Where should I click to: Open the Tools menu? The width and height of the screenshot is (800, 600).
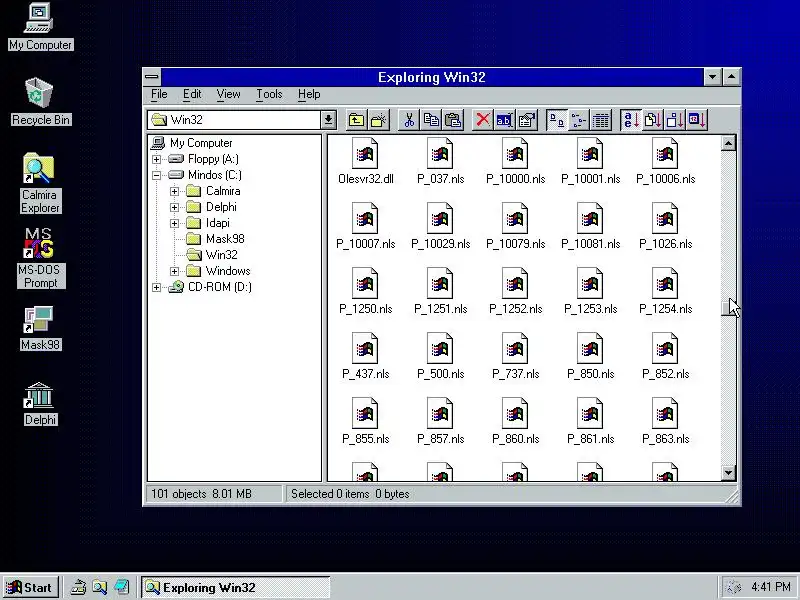[269, 94]
